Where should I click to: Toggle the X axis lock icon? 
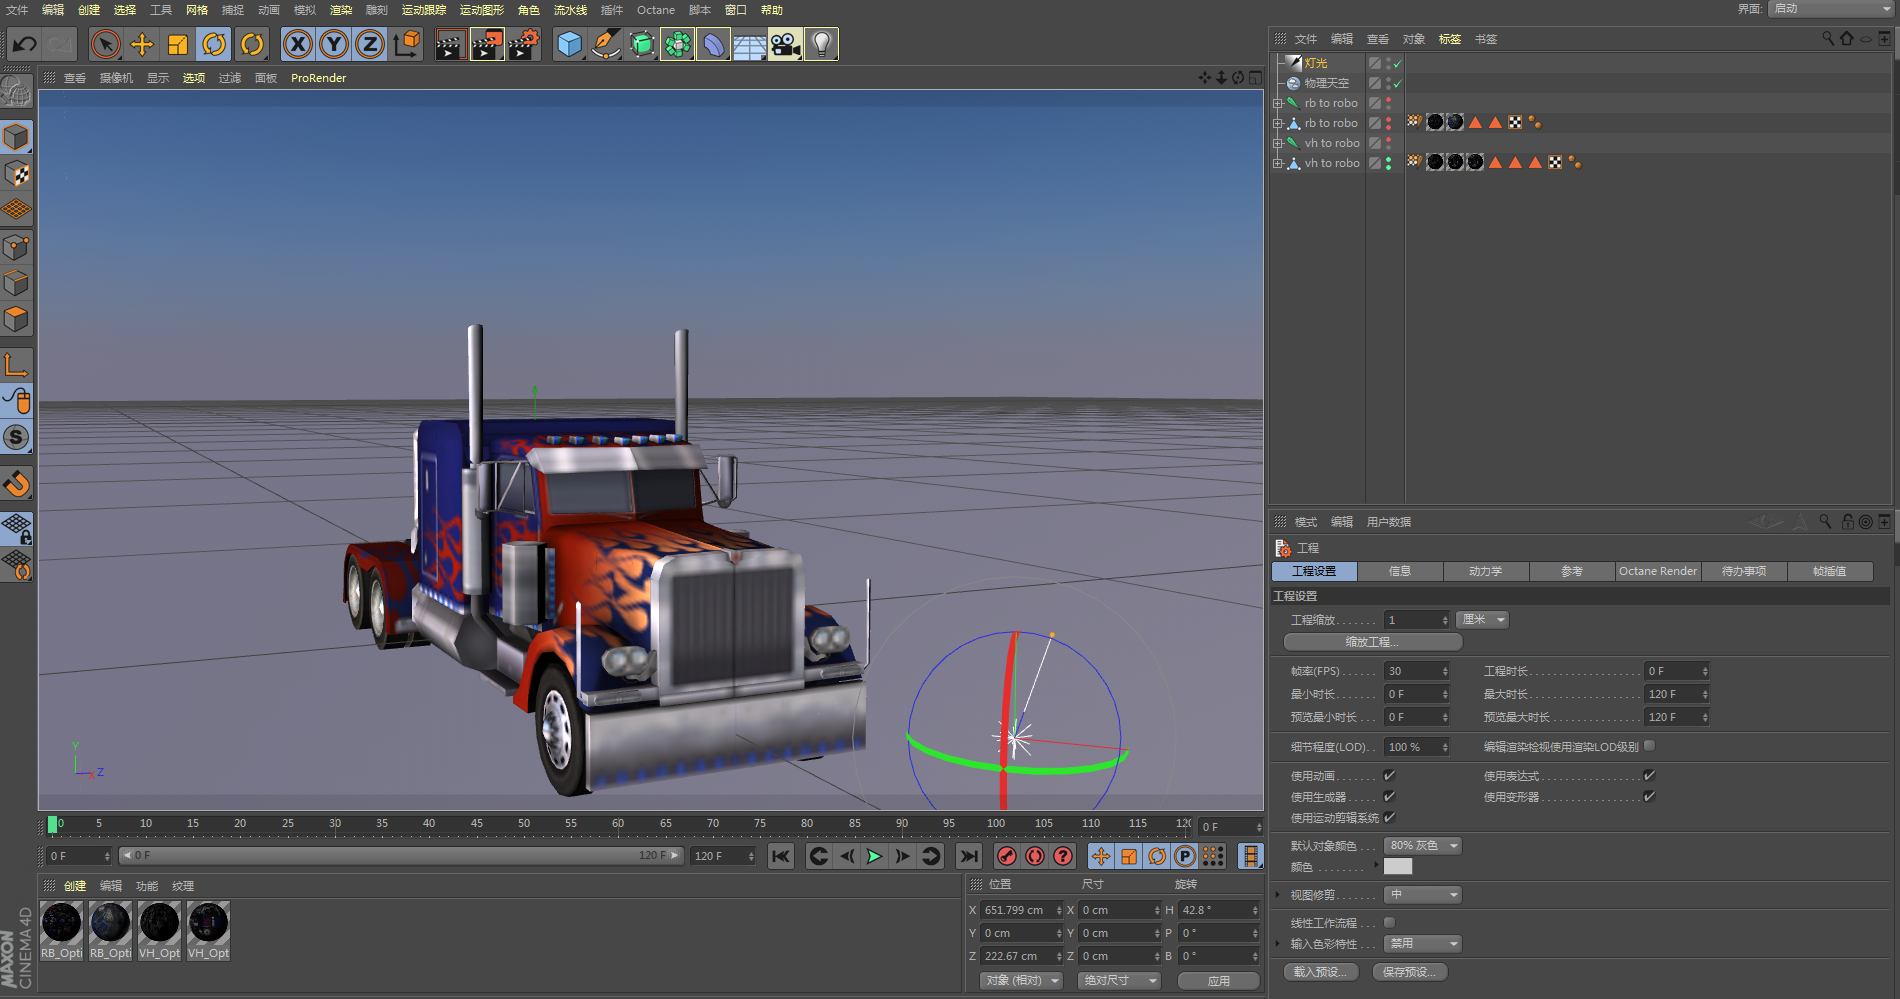click(297, 44)
